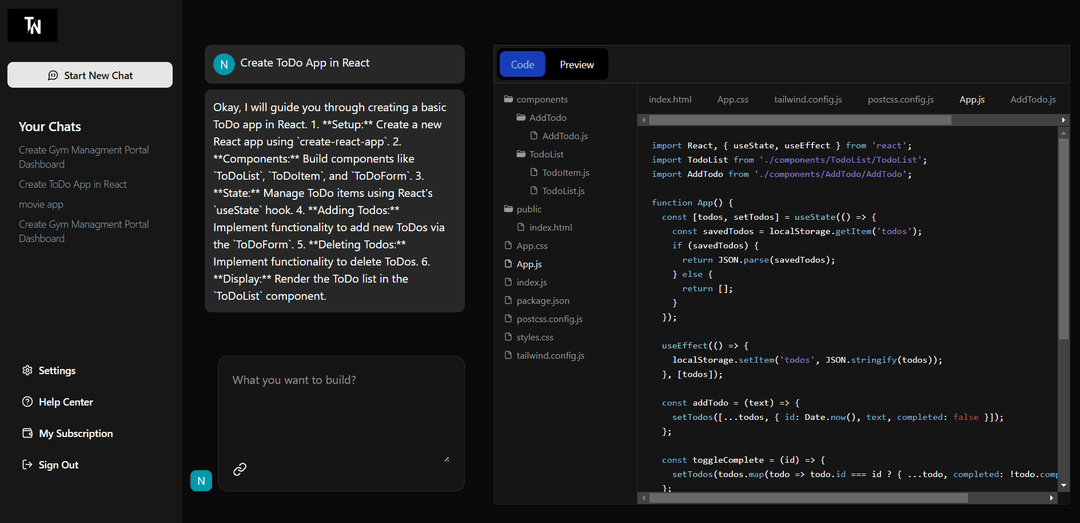1080x523 pixels.
Task: Click the N avatar in chat title
Action: click(x=224, y=63)
